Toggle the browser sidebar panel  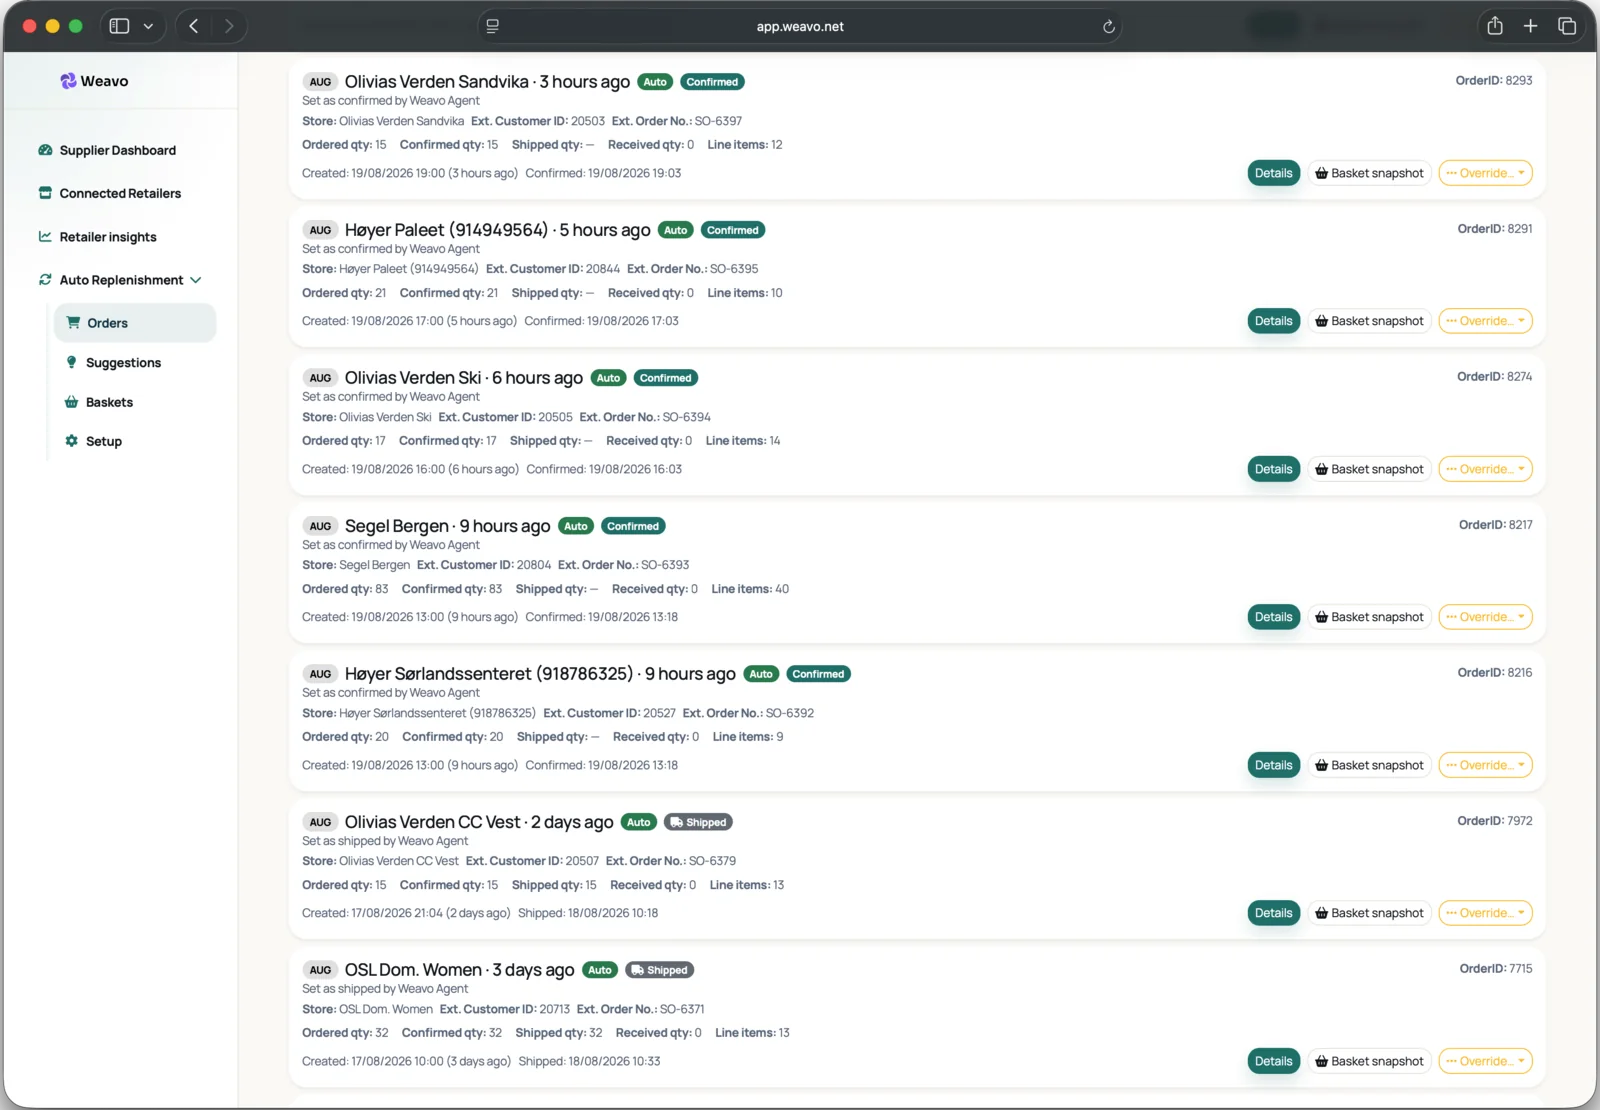(119, 26)
